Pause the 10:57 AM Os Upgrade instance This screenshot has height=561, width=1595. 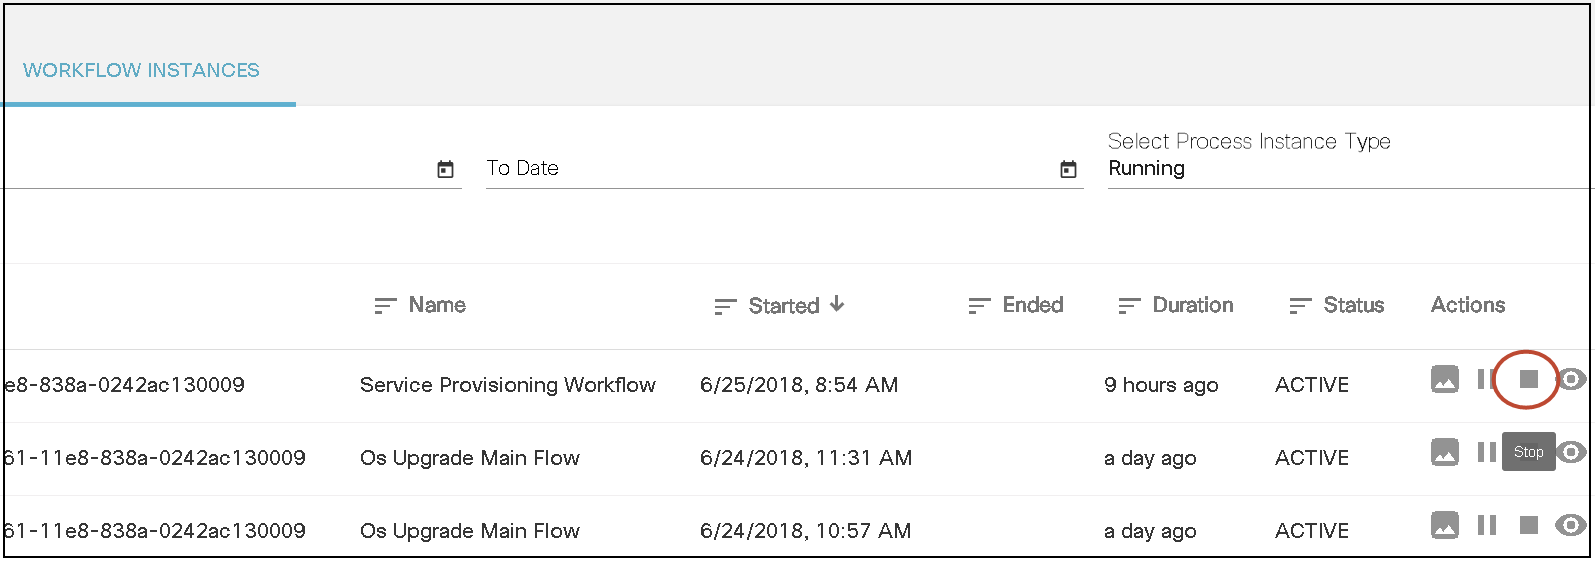1486,525
